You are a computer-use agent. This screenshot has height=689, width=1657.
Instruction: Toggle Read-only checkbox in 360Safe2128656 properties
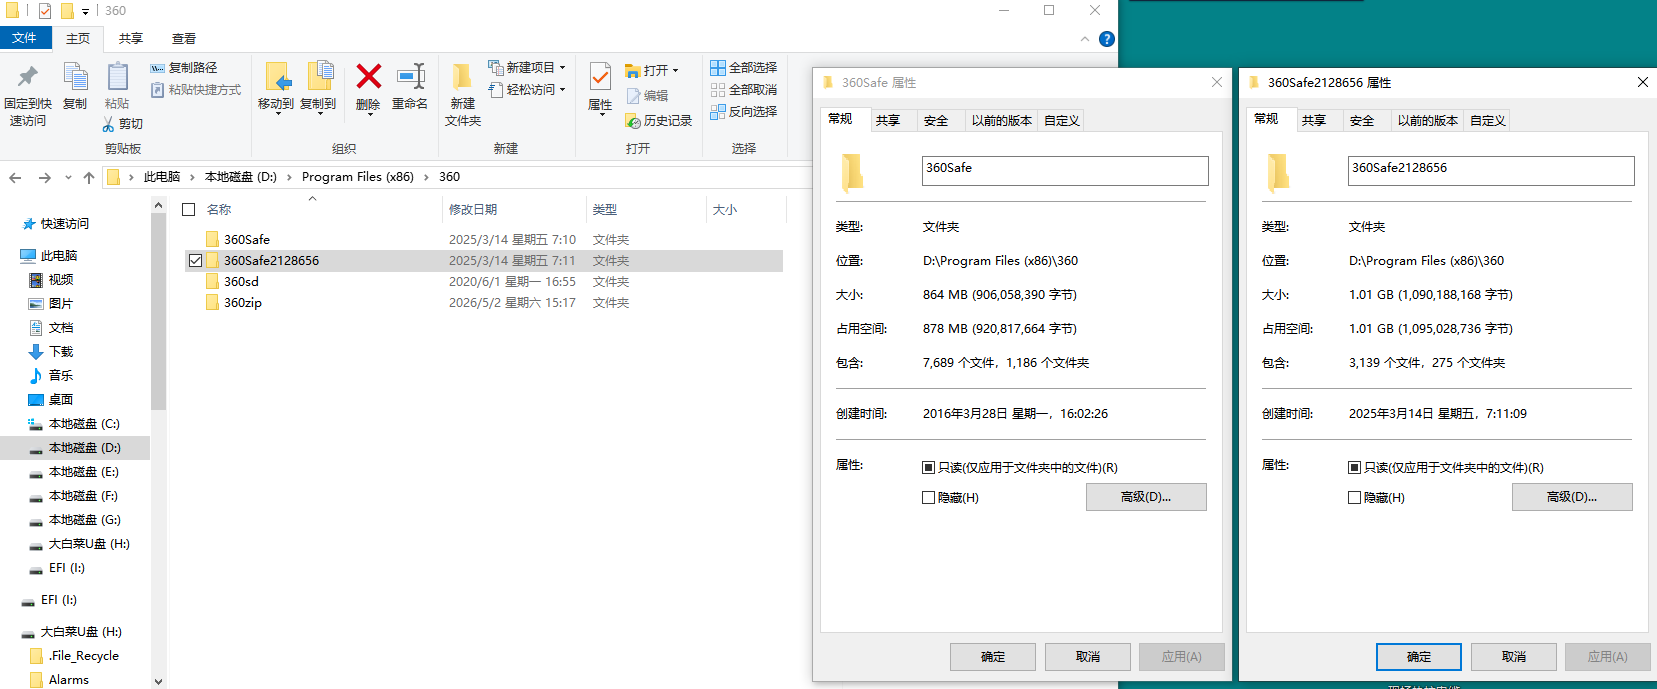point(1355,468)
